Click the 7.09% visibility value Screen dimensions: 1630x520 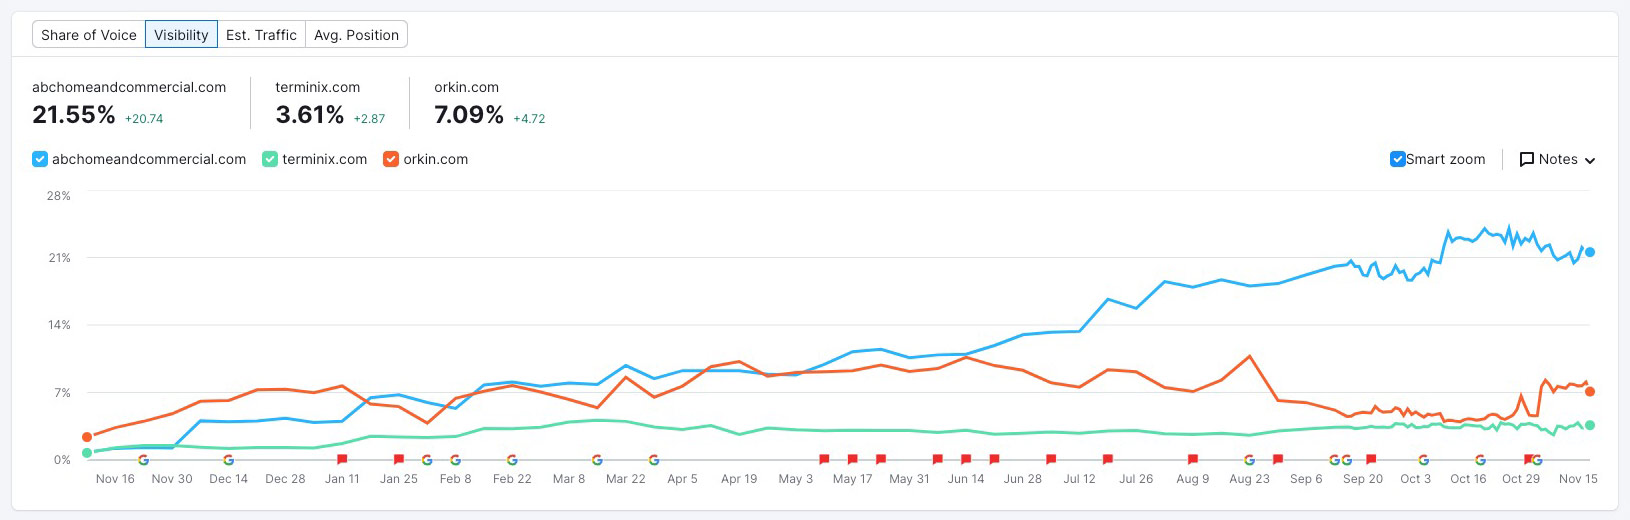[x=469, y=115]
